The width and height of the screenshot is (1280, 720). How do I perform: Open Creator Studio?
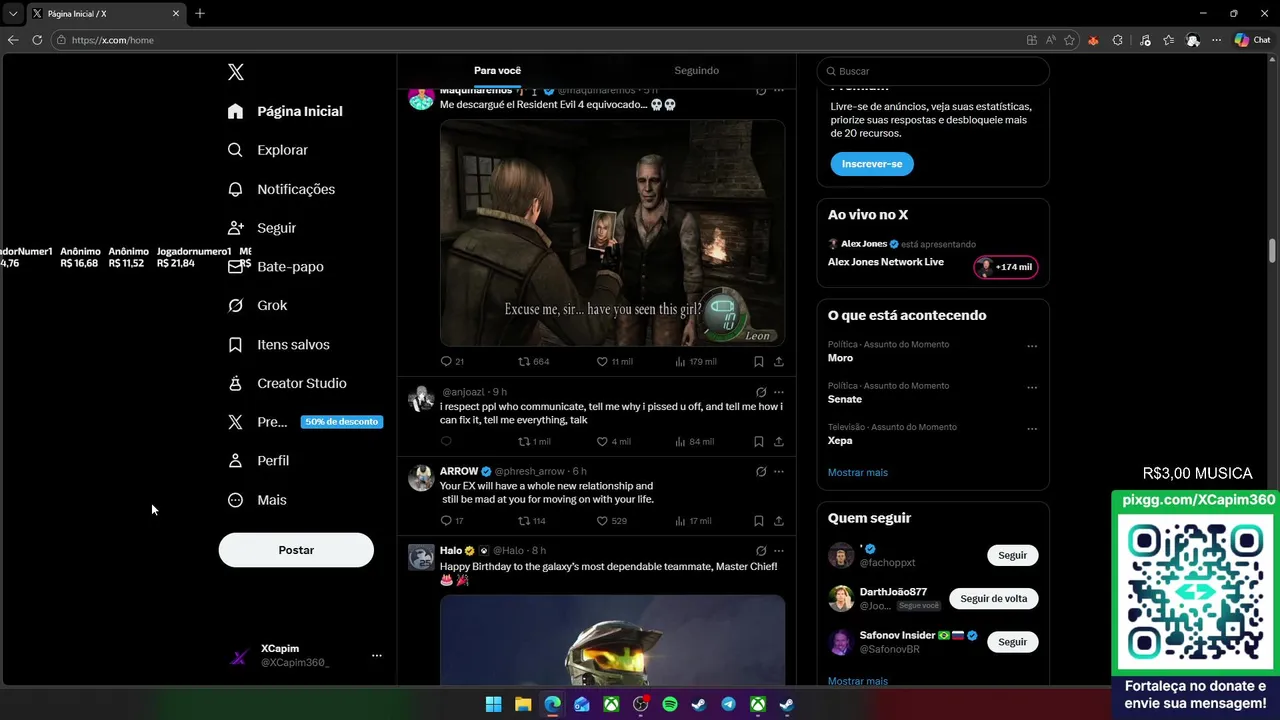pos(287,384)
